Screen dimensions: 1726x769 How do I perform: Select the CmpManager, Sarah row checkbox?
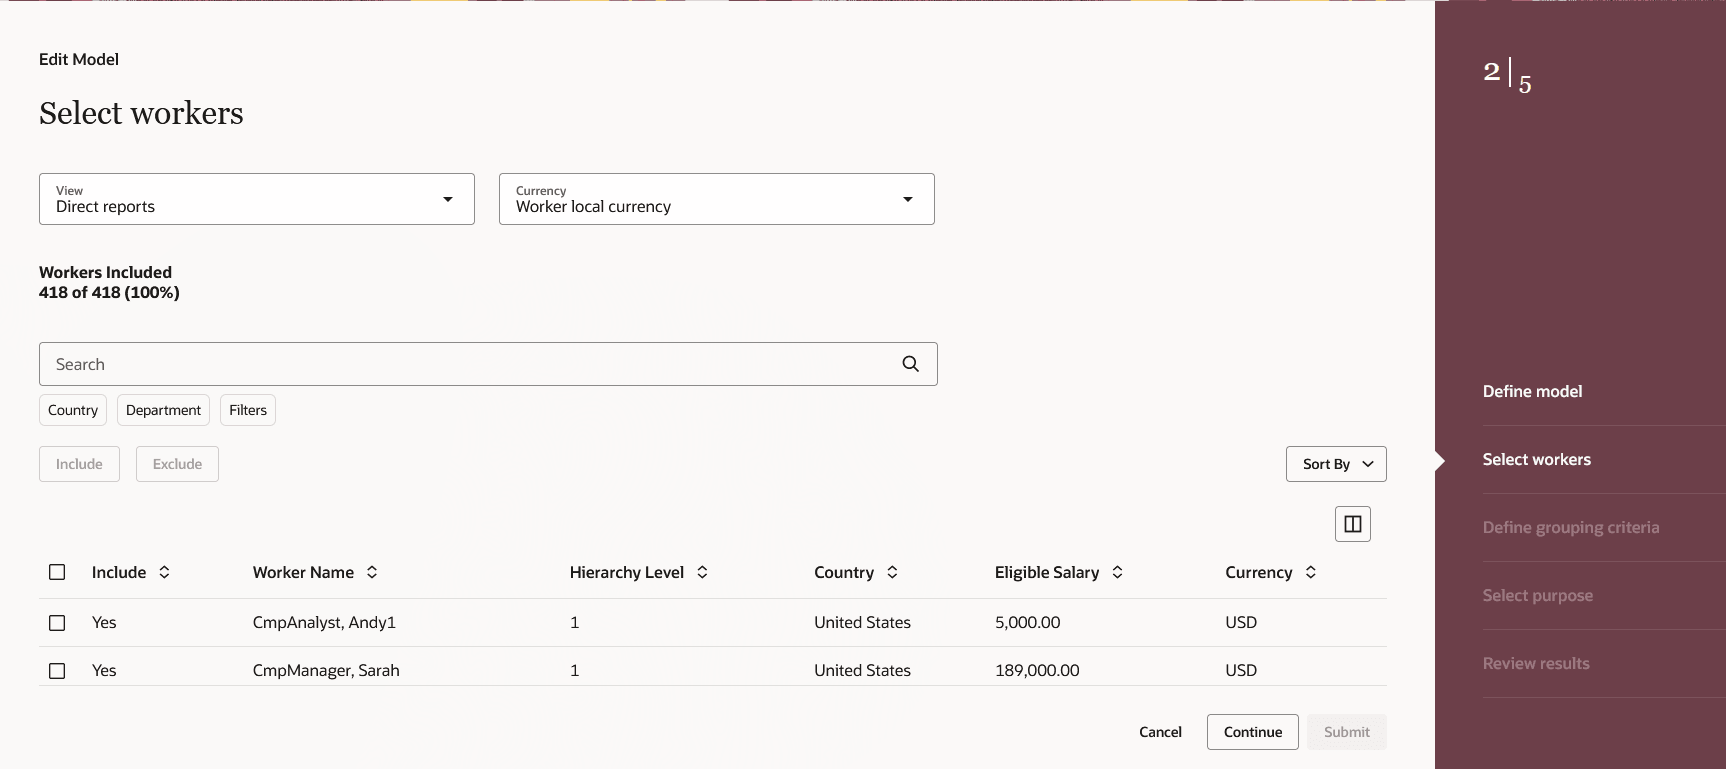point(57,671)
